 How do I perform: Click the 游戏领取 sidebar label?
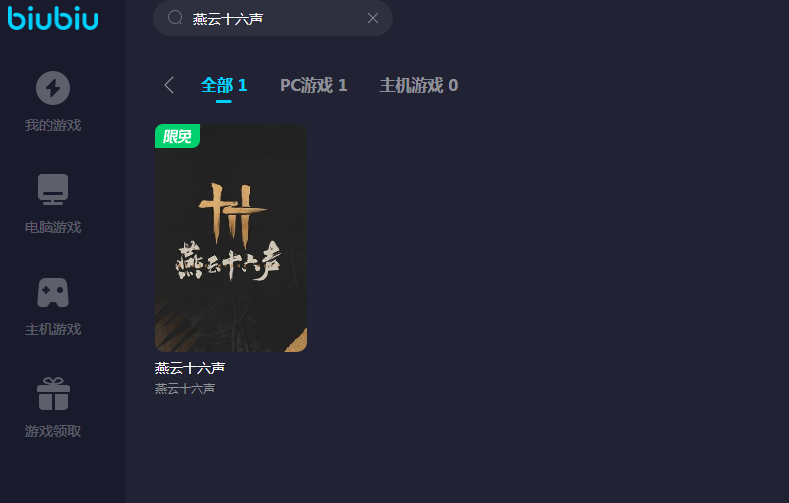(53, 431)
